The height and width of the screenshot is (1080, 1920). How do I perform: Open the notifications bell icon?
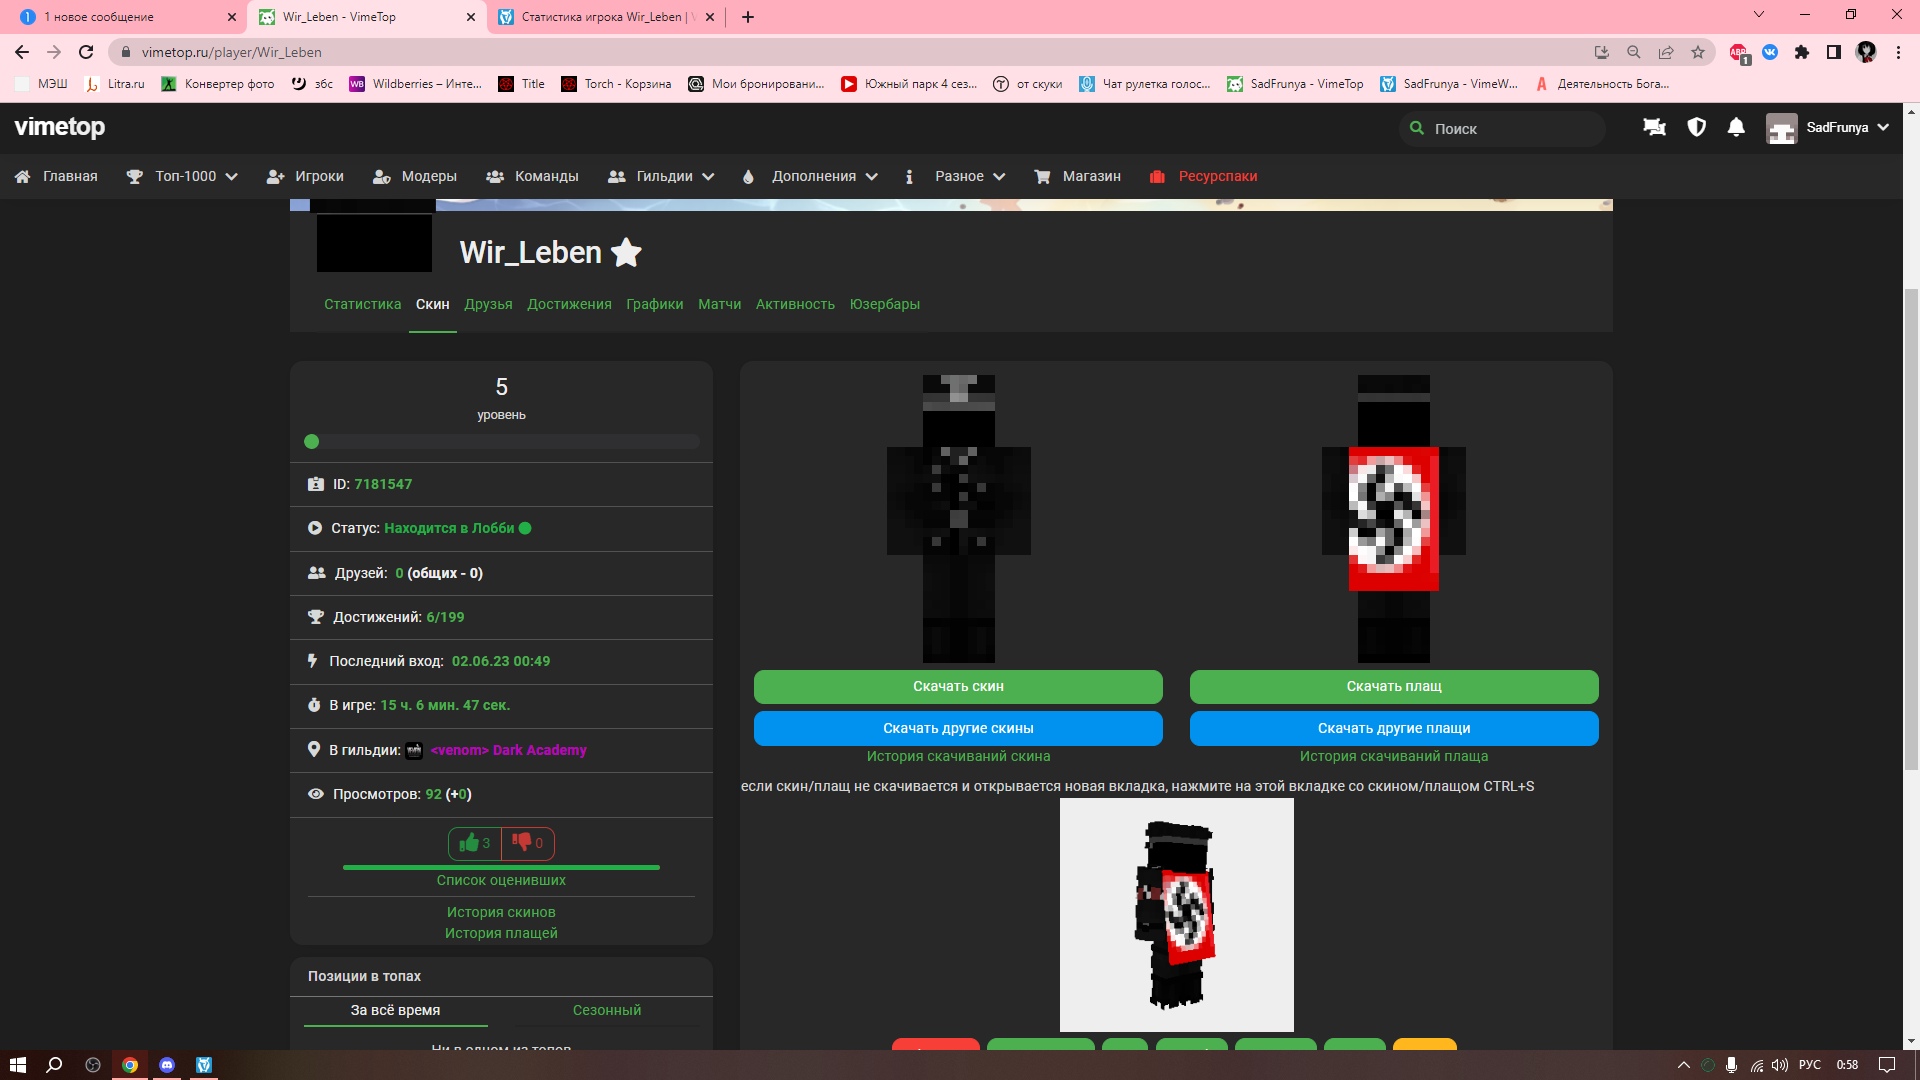point(1736,128)
